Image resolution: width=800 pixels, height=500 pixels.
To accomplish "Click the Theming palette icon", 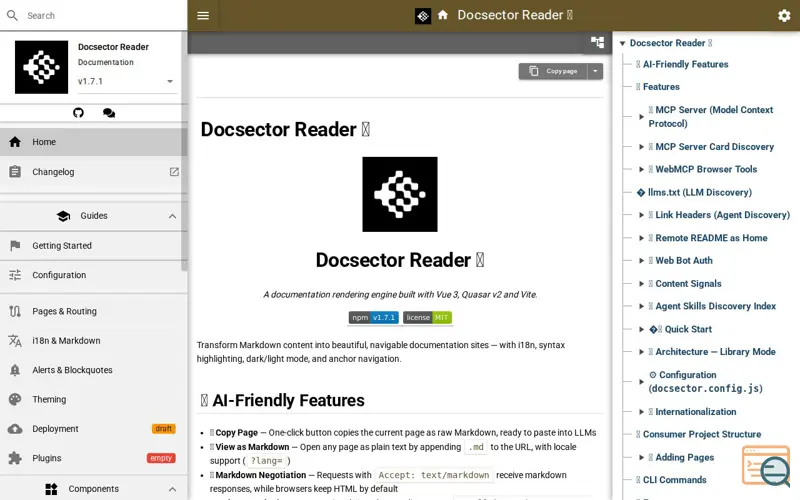I will [x=15, y=399].
